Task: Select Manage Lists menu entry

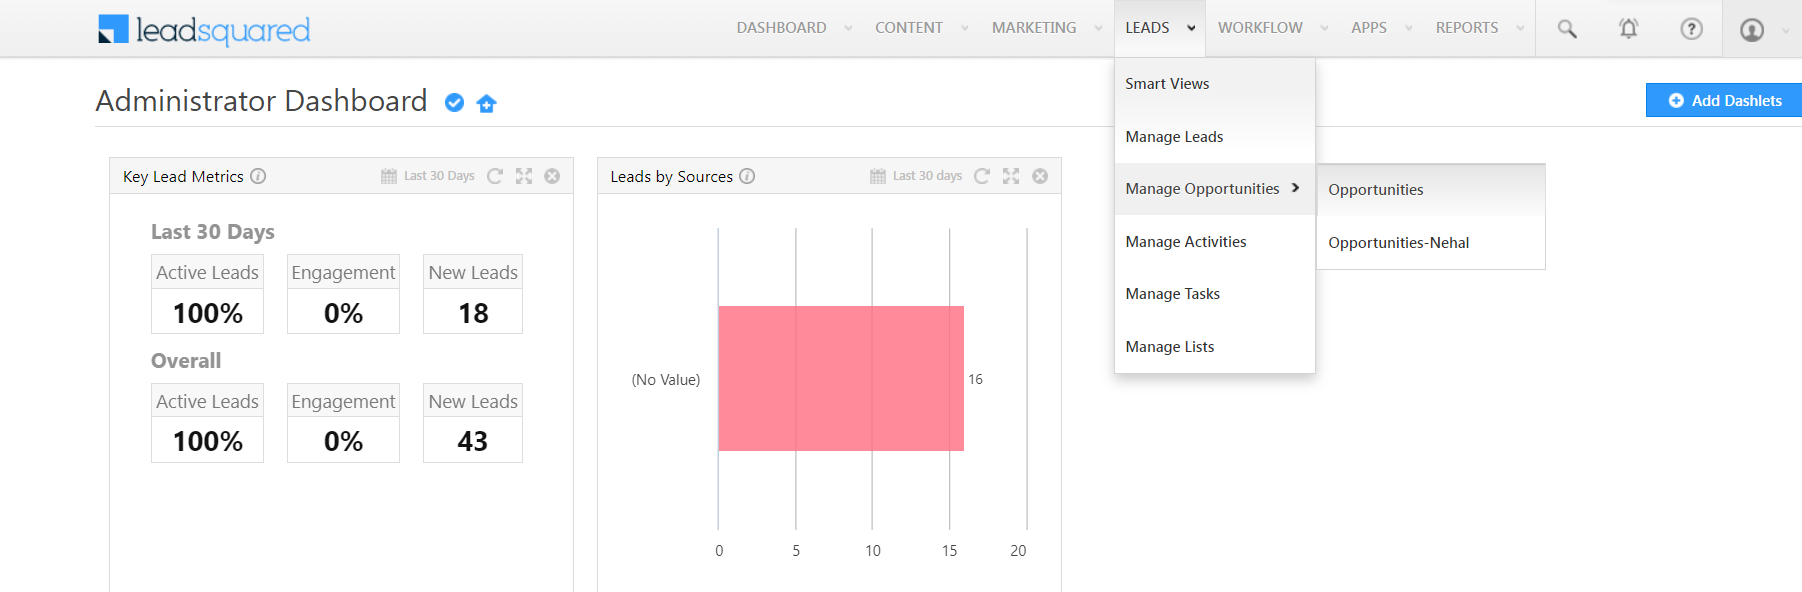Action: (x=1215, y=347)
